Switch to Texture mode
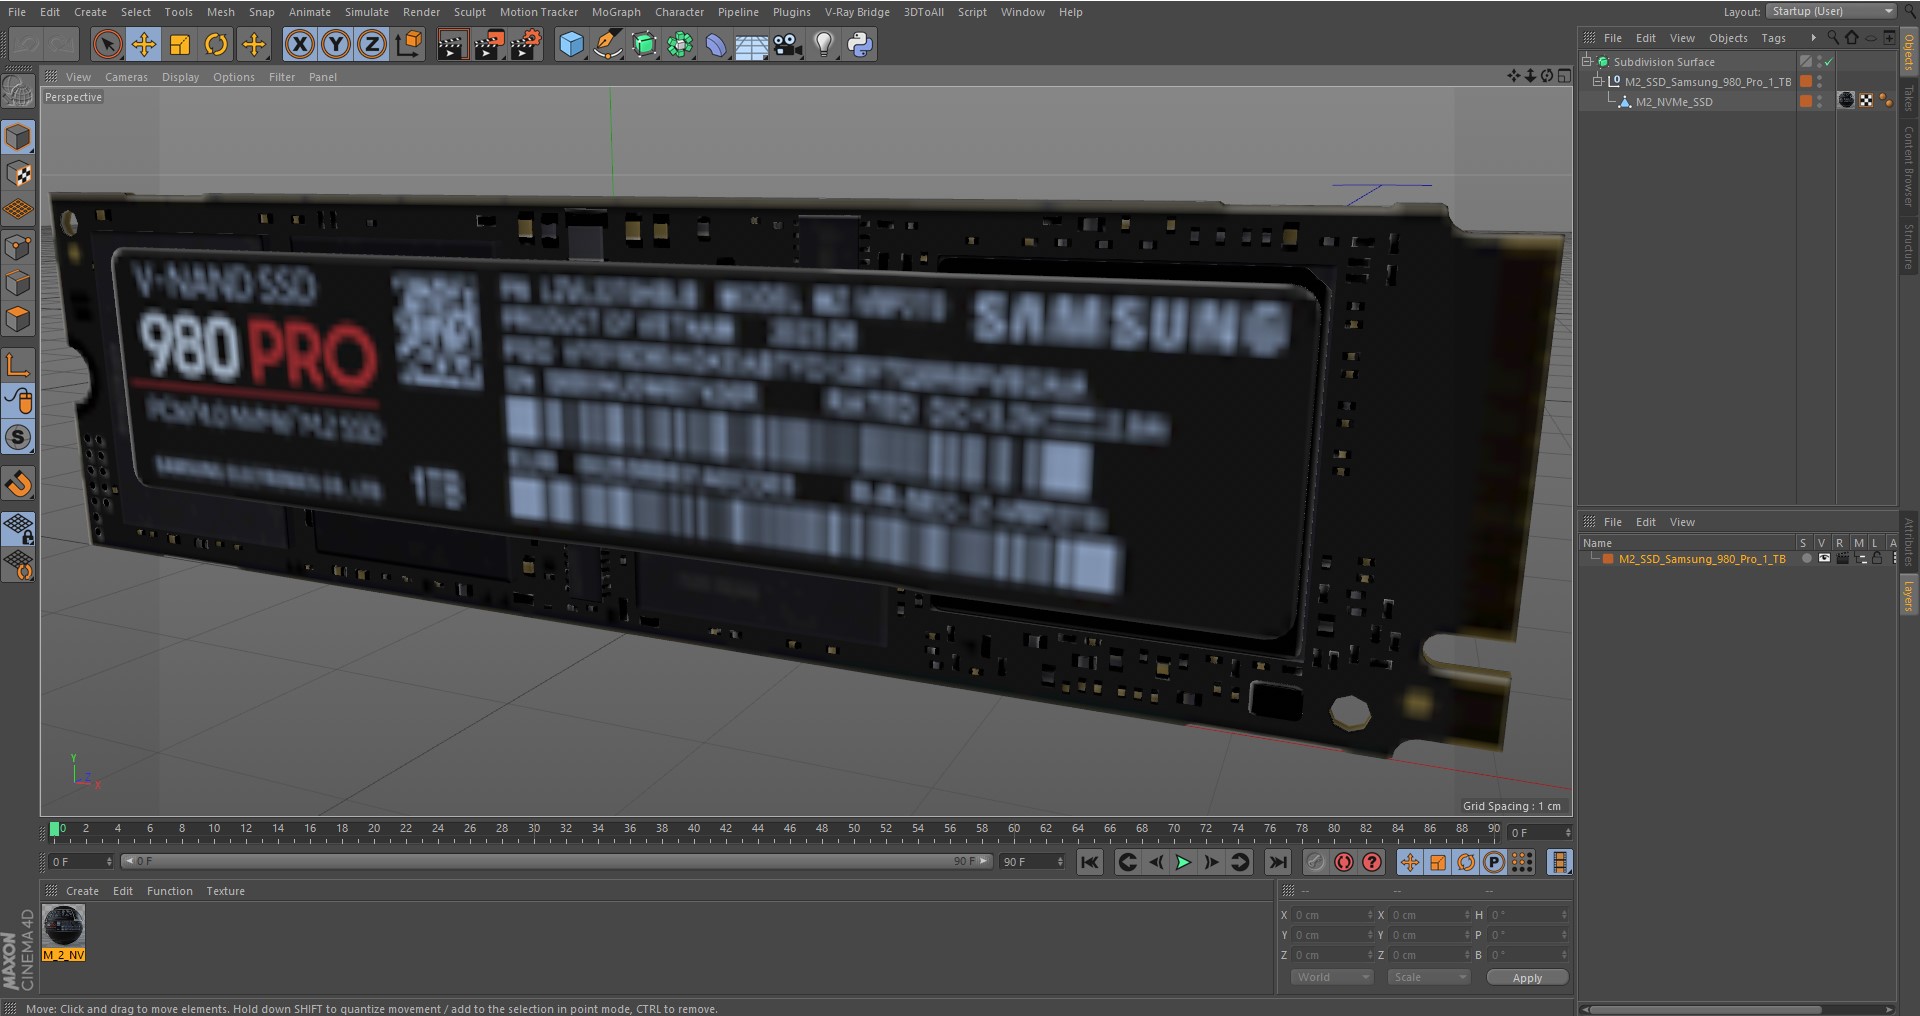This screenshot has height=1016, width=1920. pyautogui.click(x=18, y=174)
